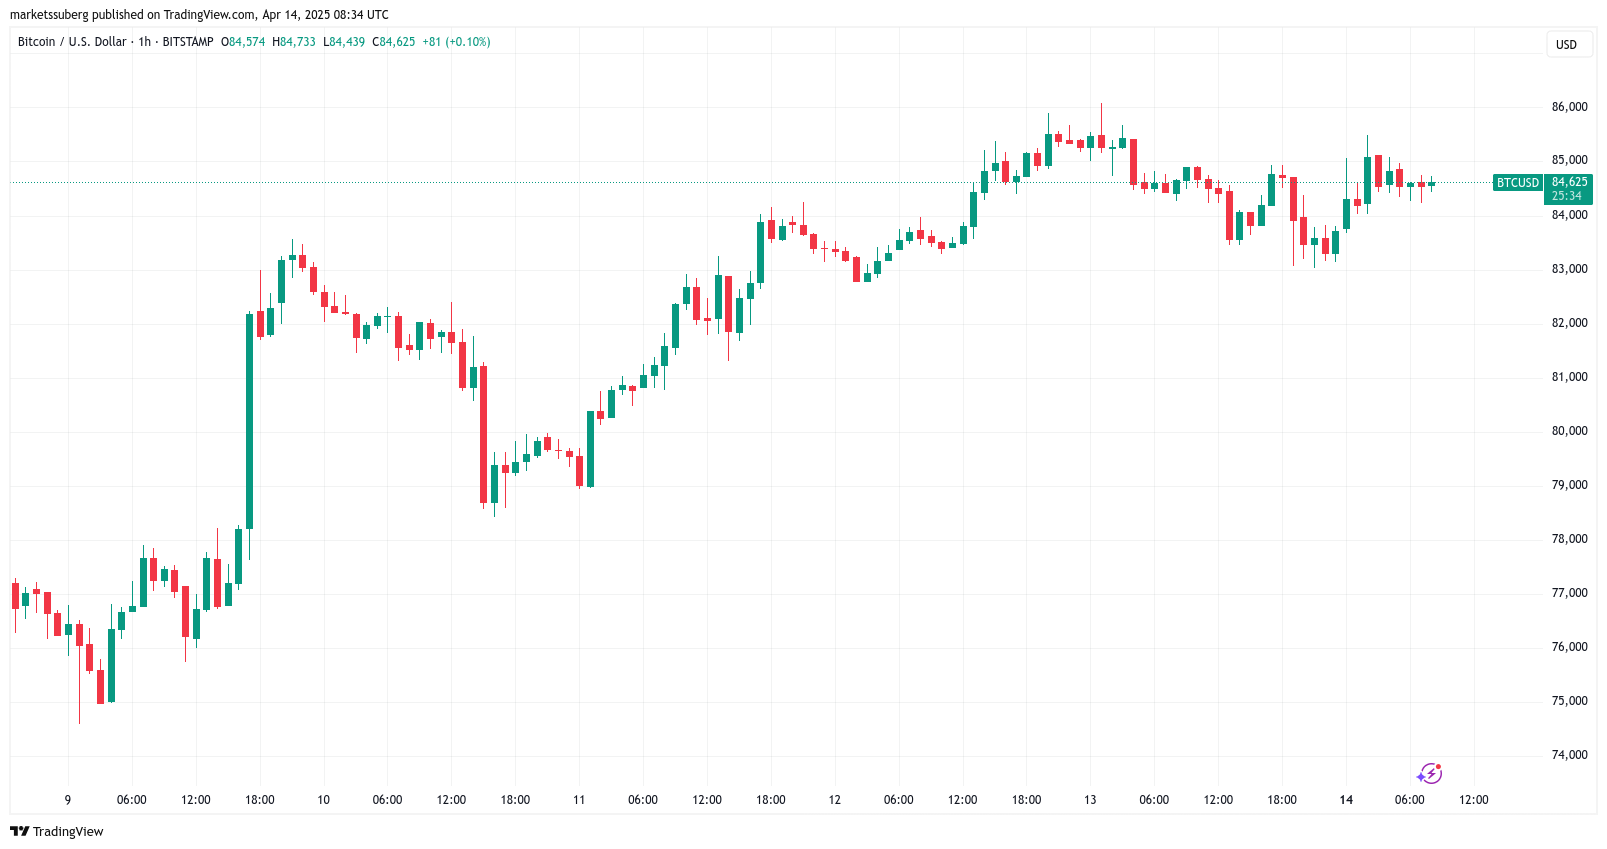Click the 80,000 price axis label

(x=1569, y=431)
